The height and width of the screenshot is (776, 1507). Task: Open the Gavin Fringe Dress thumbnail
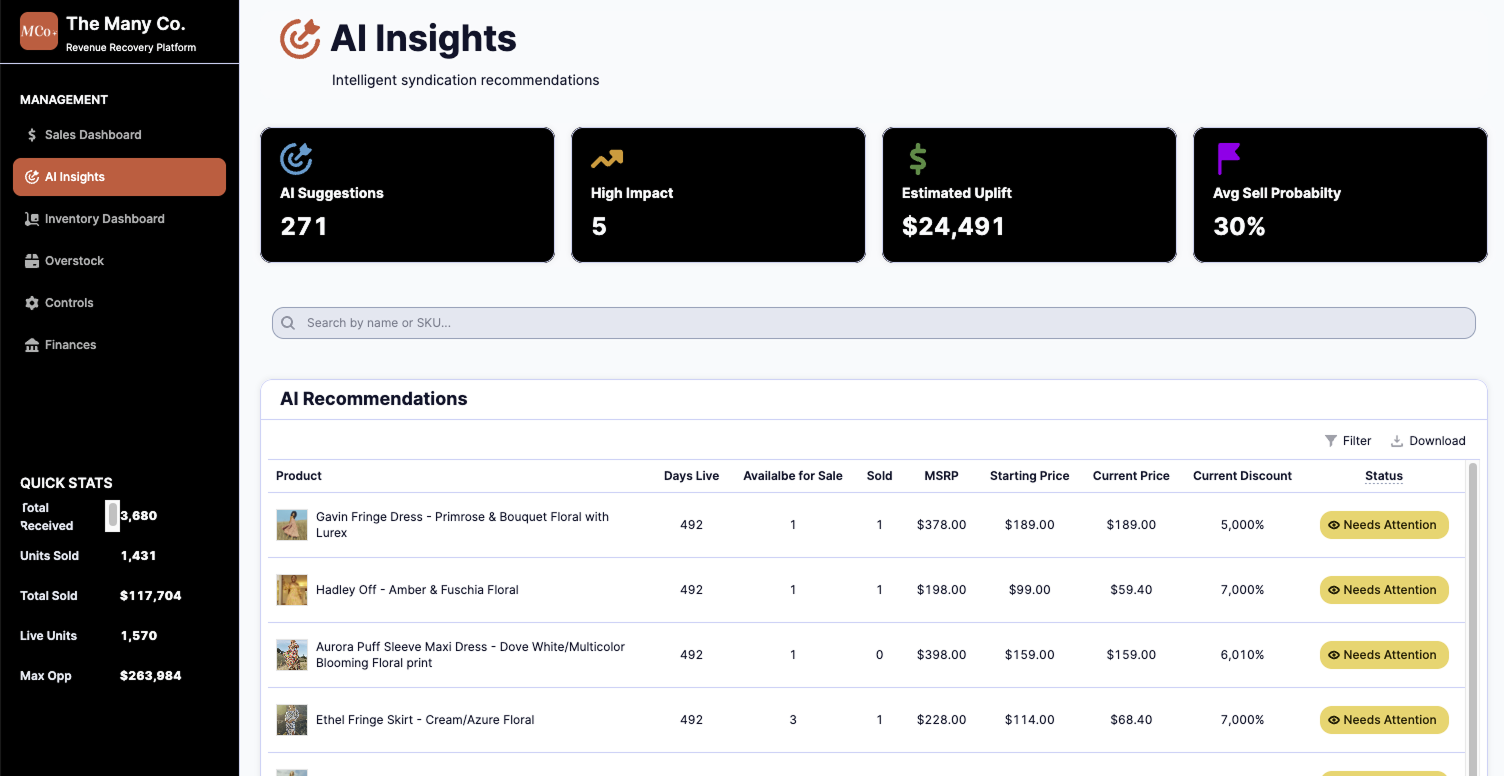pyautogui.click(x=292, y=525)
